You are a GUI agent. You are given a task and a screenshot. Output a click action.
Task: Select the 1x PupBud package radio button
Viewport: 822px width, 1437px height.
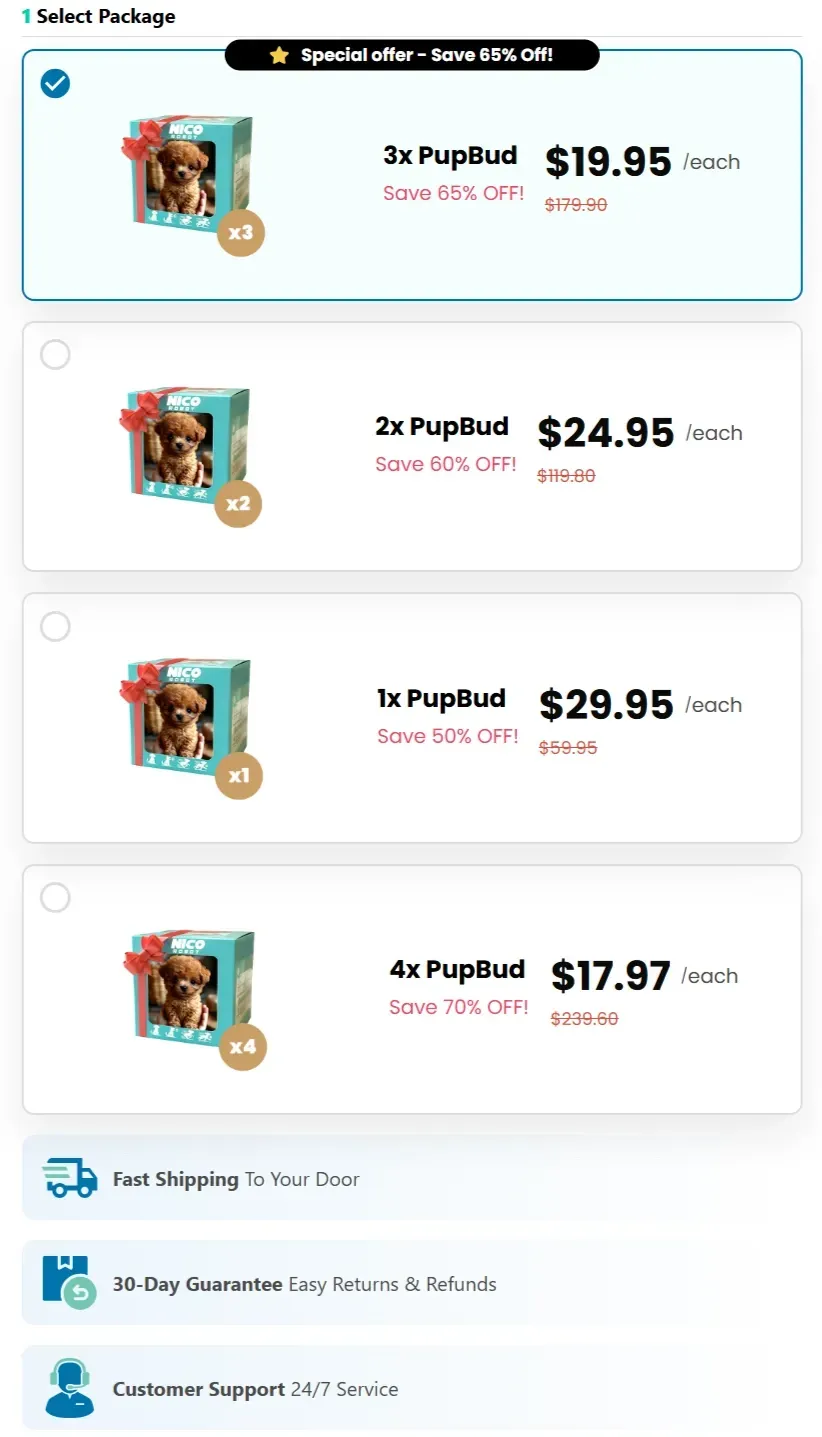point(56,626)
